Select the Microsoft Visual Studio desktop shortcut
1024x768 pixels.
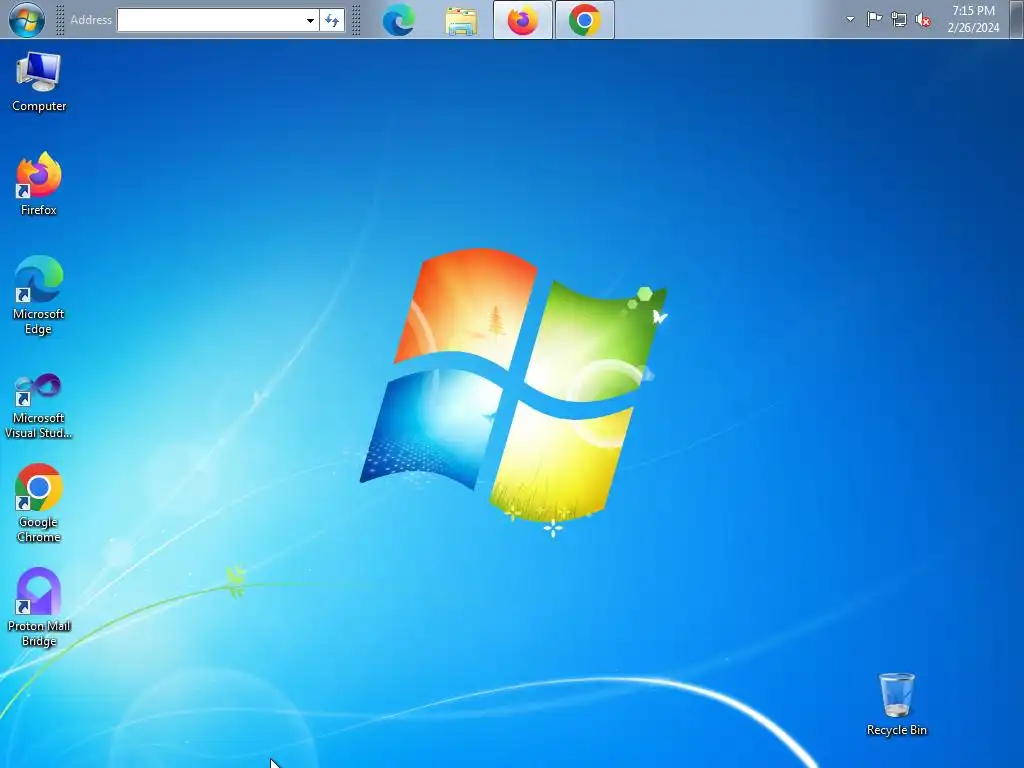point(39,406)
